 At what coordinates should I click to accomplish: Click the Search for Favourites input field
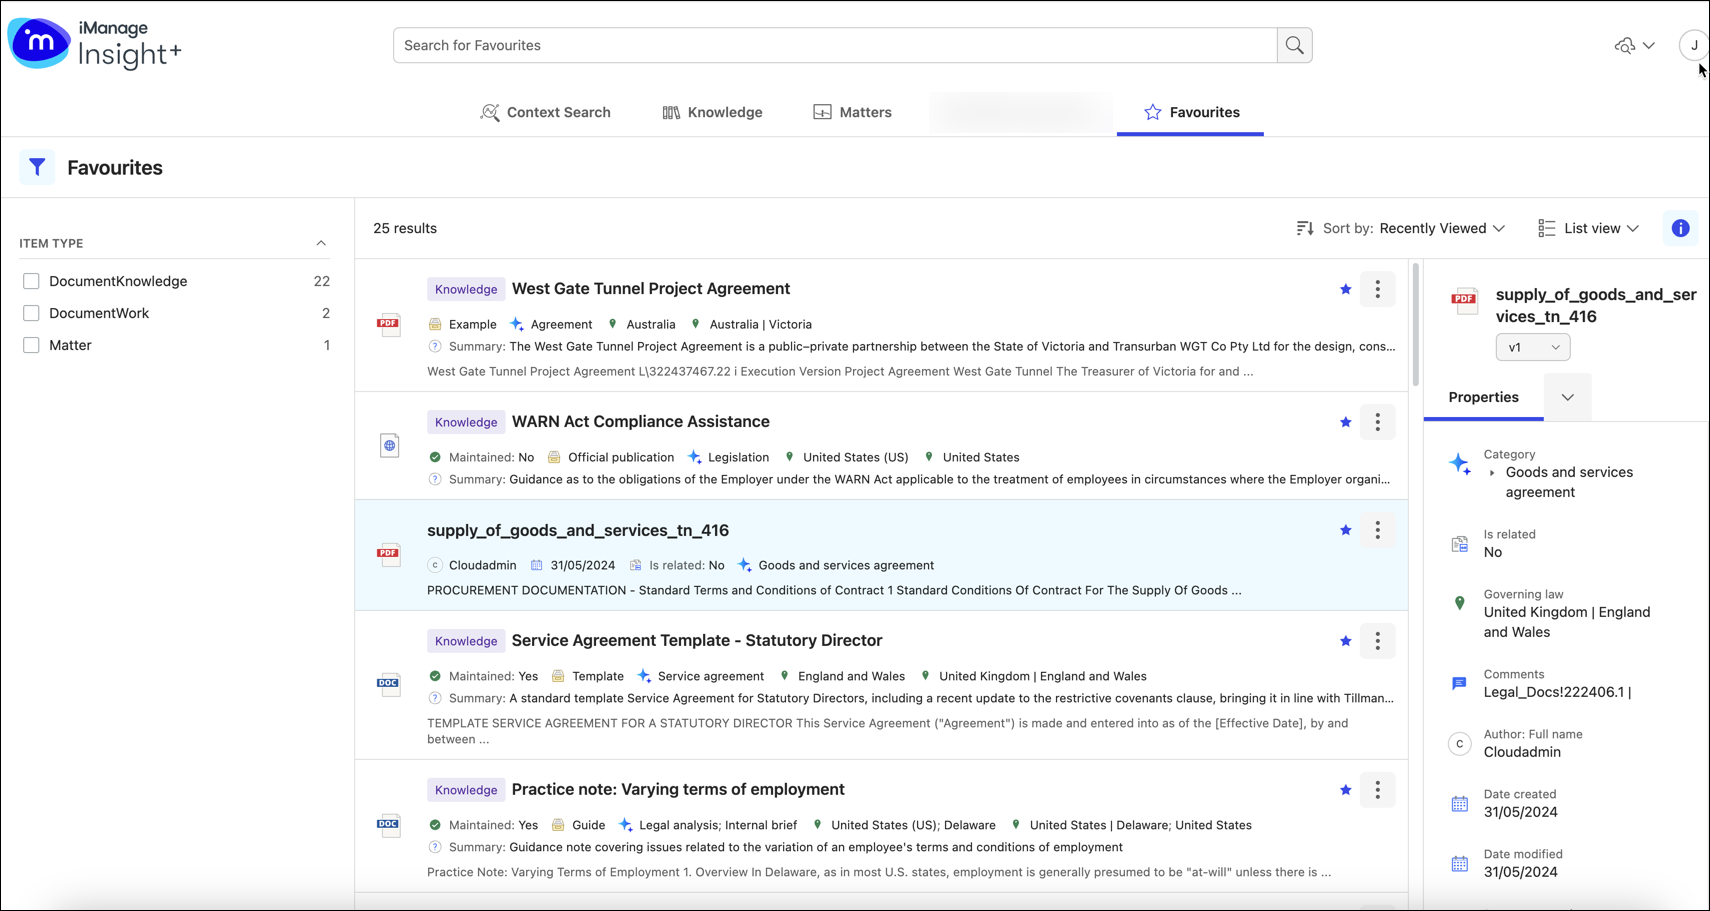[835, 45]
